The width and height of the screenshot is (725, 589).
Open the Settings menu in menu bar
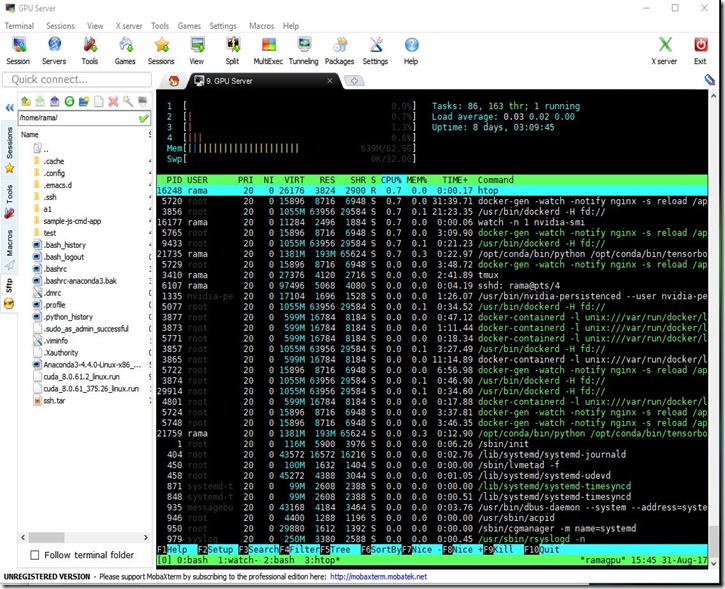click(x=222, y=26)
